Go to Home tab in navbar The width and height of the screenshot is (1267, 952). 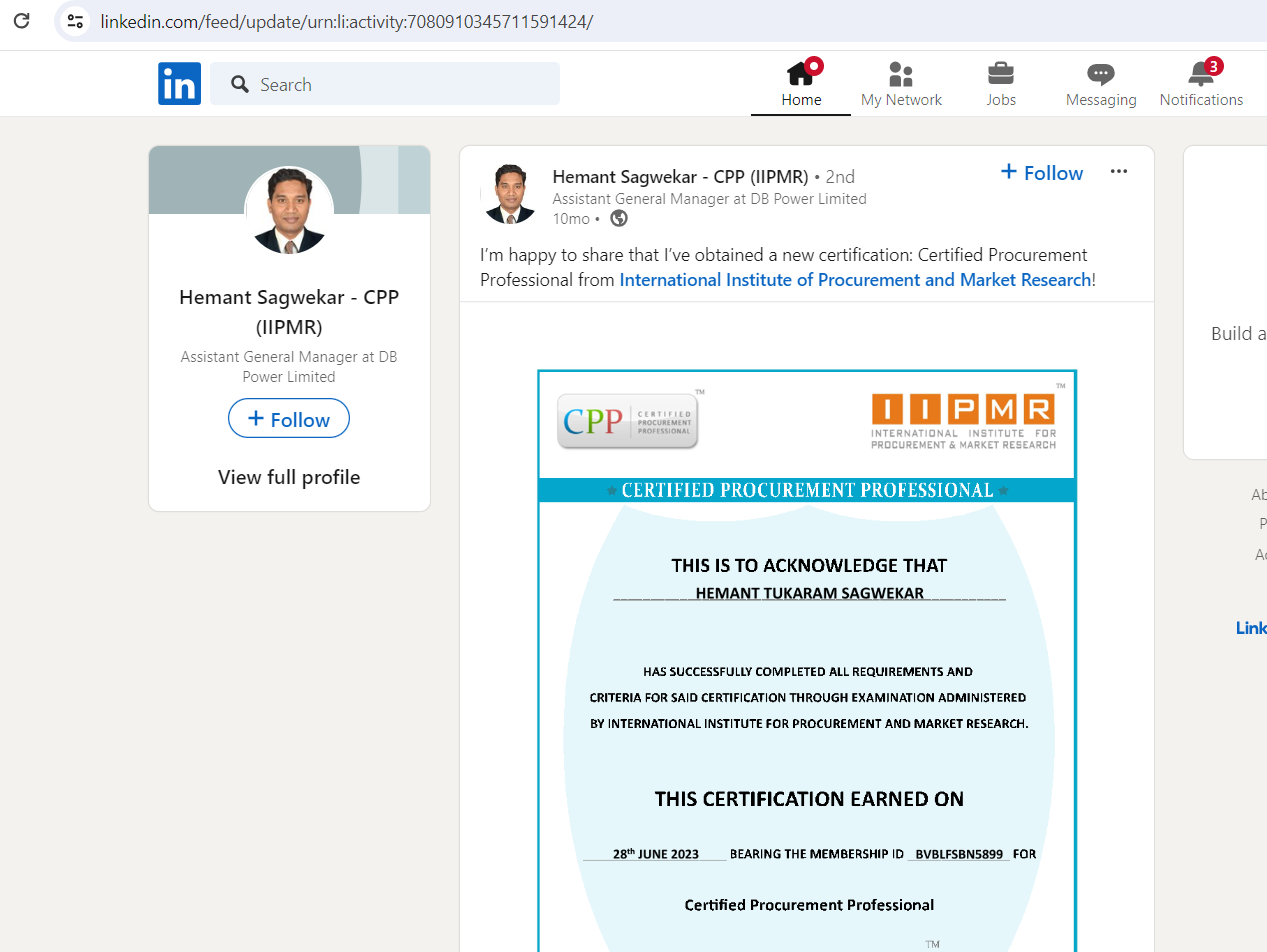coord(801,84)
